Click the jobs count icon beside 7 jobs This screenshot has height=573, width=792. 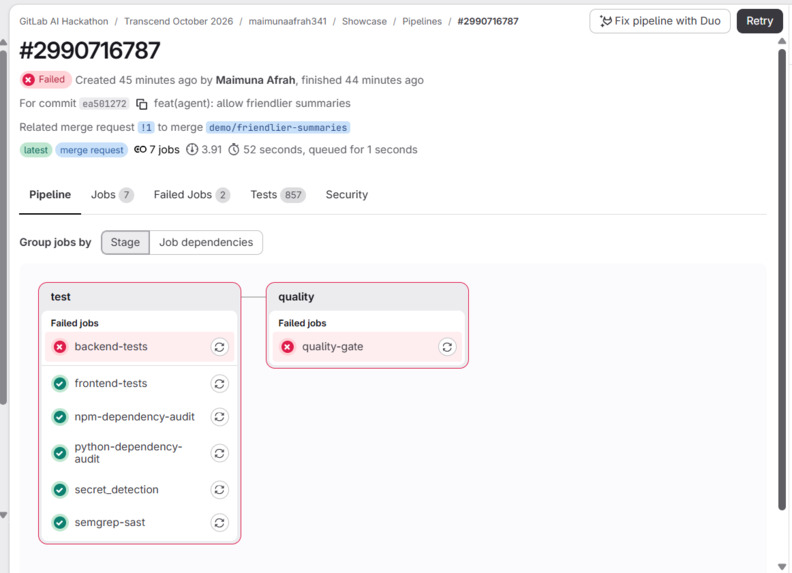pos(140,150)
